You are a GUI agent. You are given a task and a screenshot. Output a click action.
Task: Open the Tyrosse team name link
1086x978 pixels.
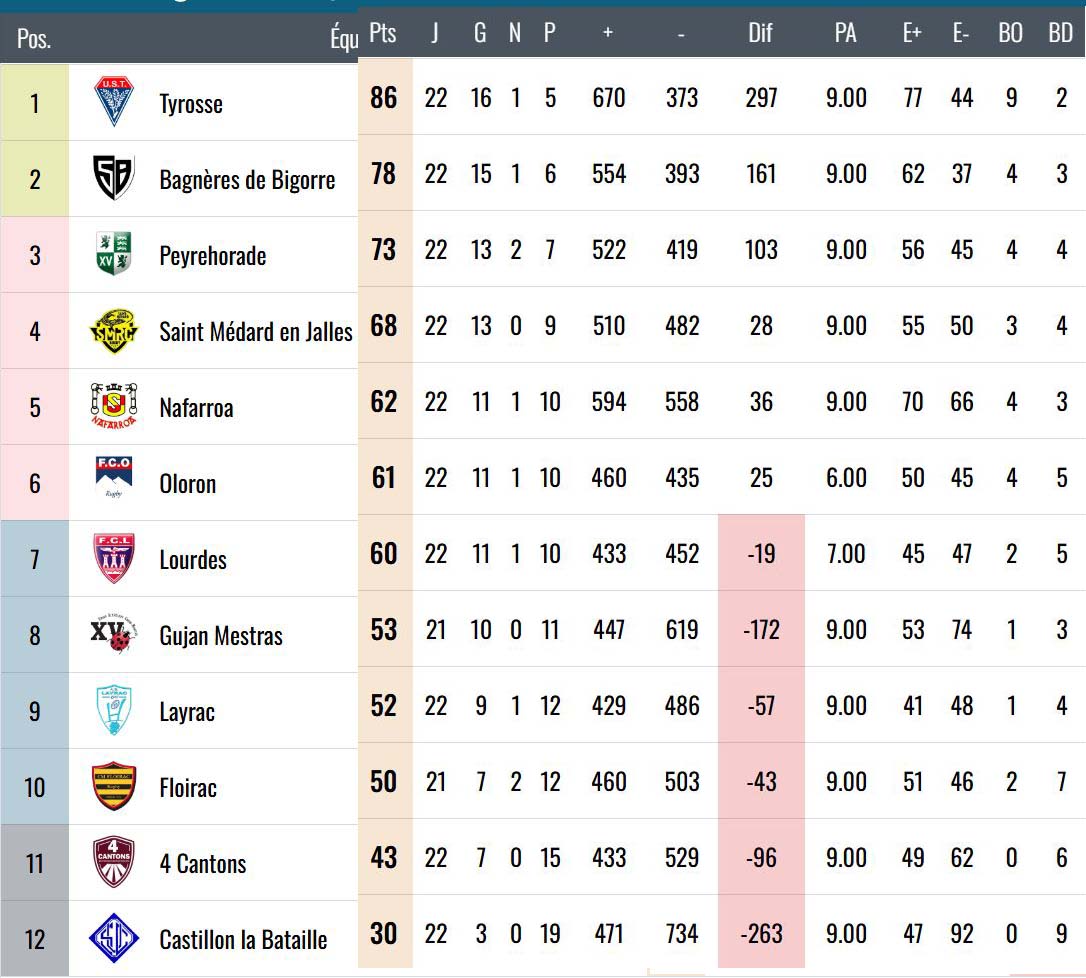pos(191,104)
